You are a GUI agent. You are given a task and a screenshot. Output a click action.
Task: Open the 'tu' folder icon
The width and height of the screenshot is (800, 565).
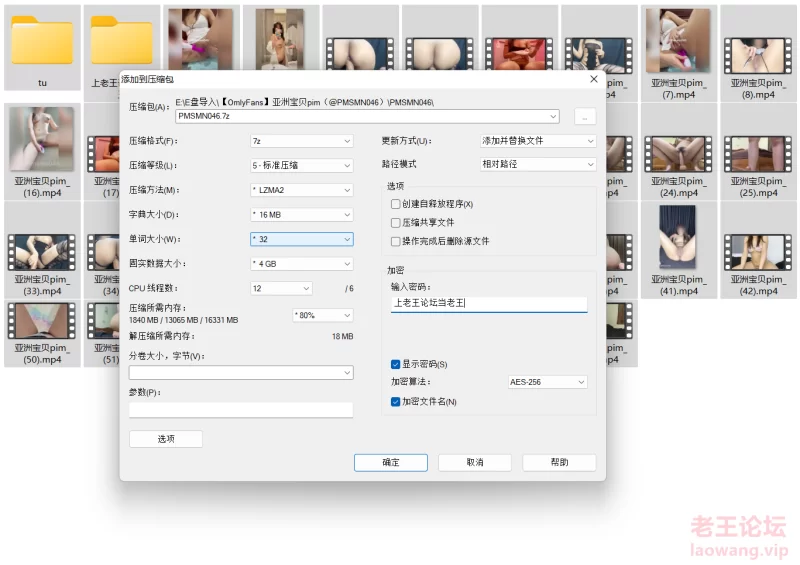pos(42,42)
